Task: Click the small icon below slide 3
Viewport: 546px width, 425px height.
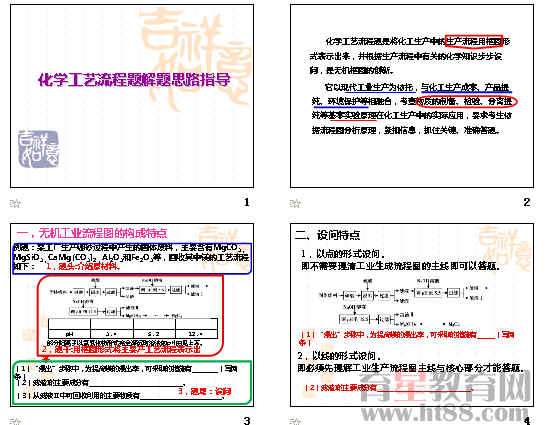Action: [x=15, y=421]
